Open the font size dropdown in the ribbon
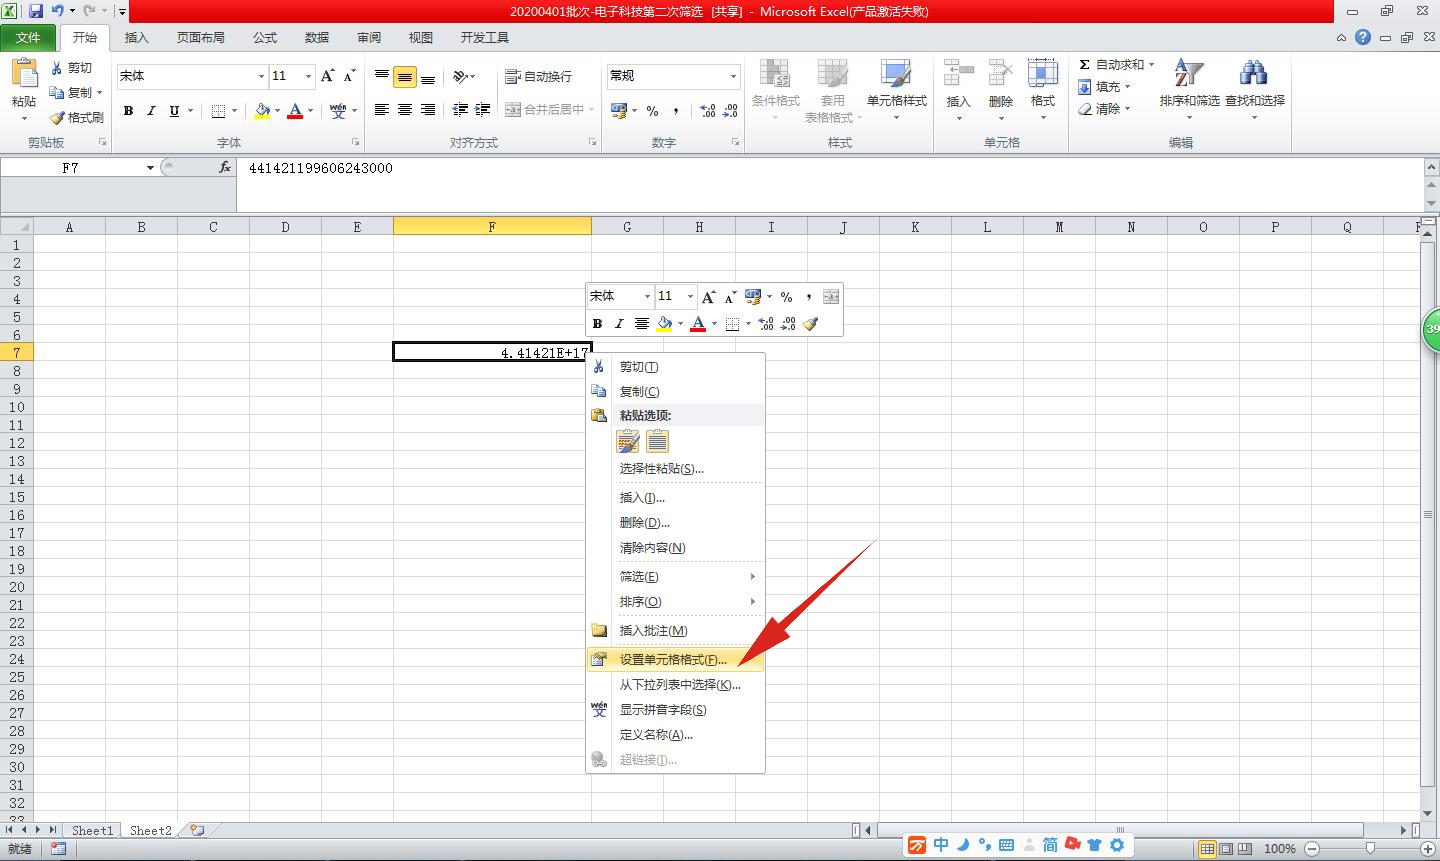 (x=308, y=76)
